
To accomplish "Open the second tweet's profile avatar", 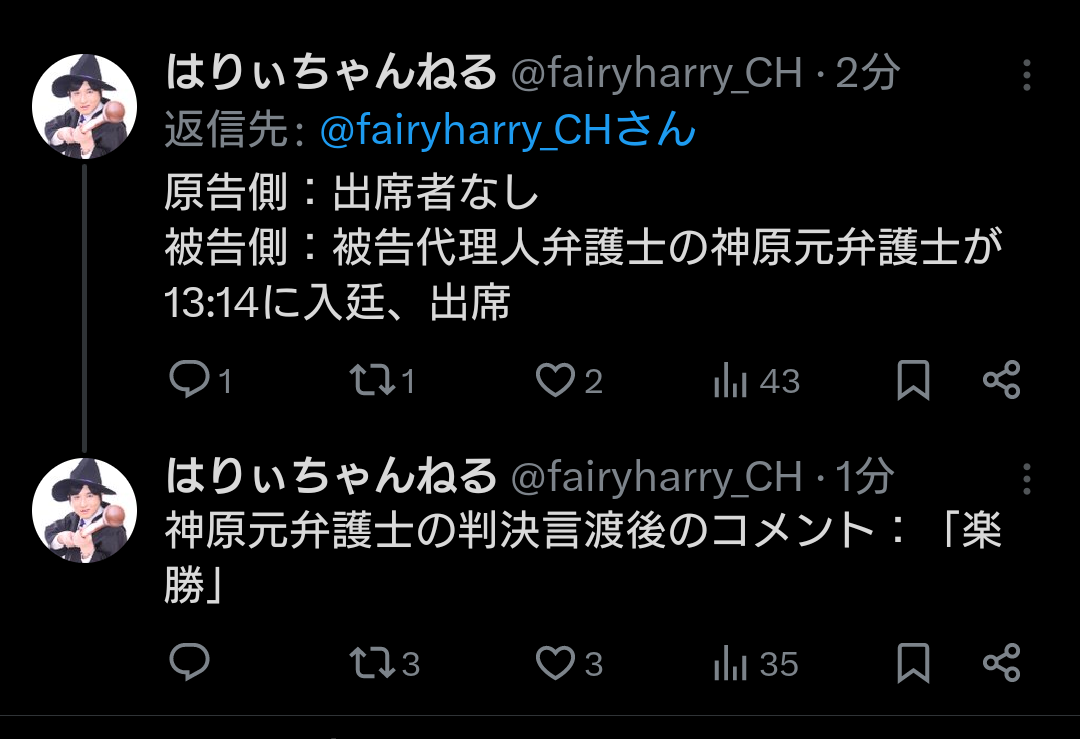I will 84,510.
